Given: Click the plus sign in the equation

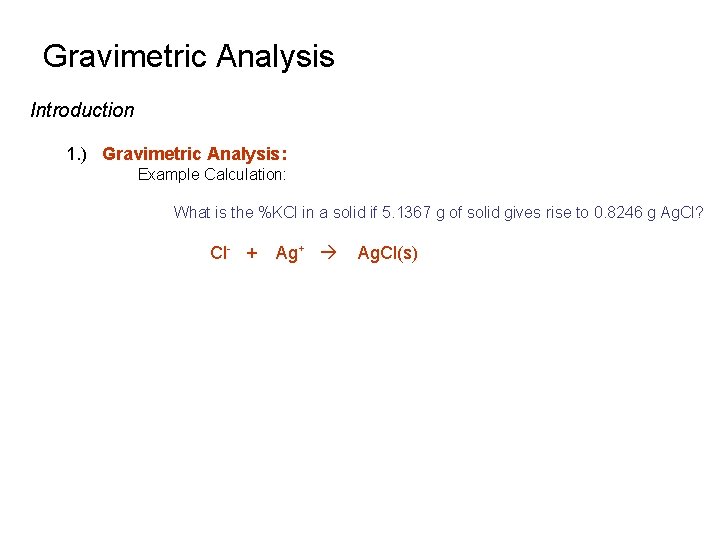Looking at the screenshot, I should click(252, 253).
